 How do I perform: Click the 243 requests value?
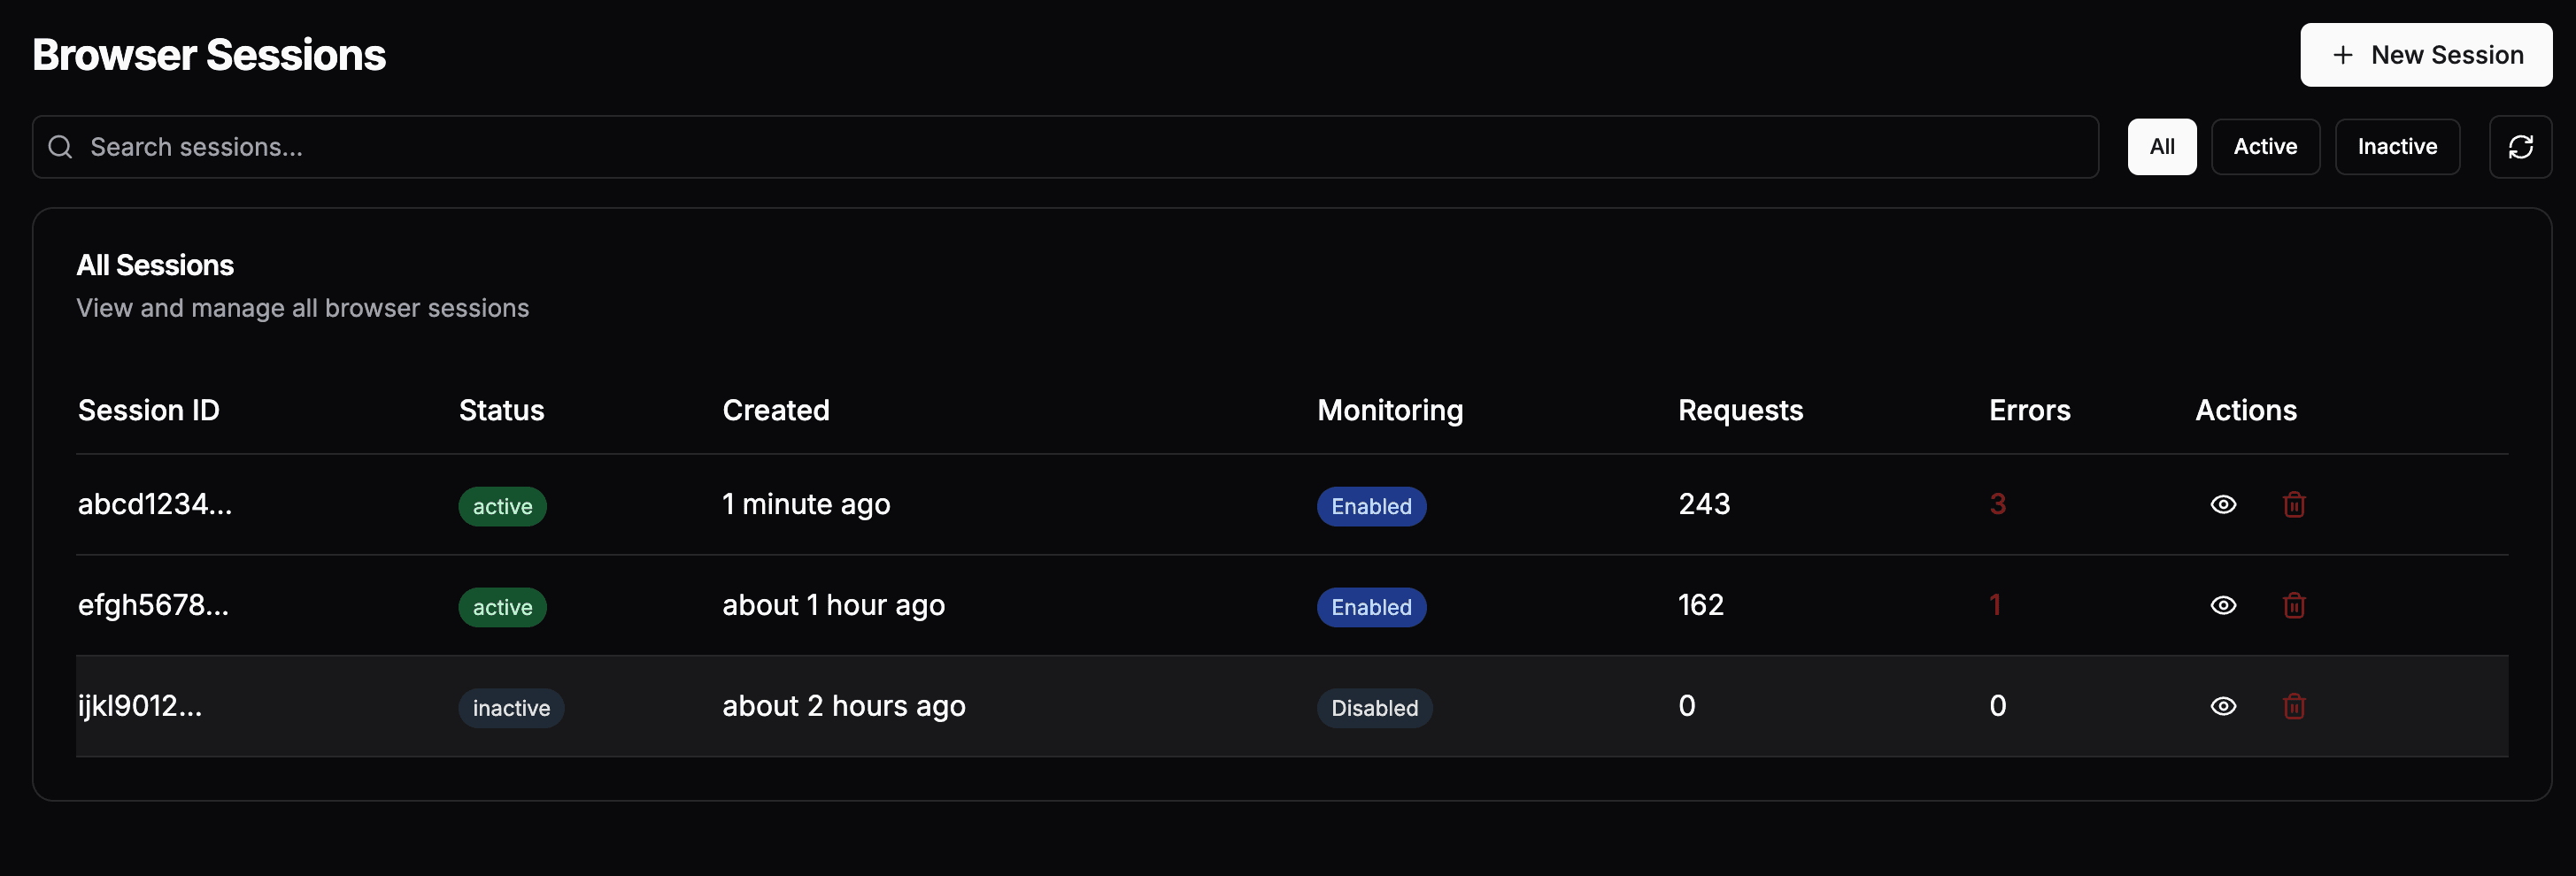[x=1704, y=504]
